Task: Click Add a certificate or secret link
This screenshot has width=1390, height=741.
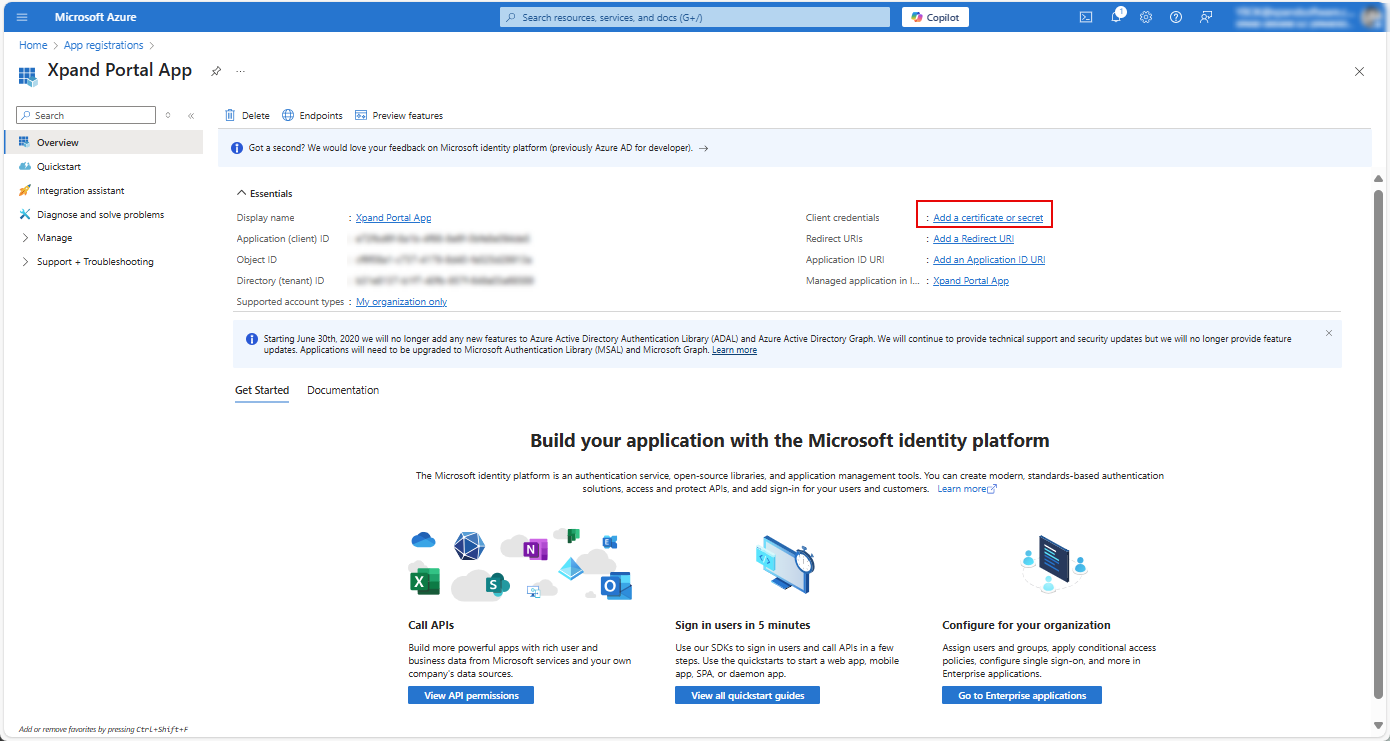Action: [988, 218]
